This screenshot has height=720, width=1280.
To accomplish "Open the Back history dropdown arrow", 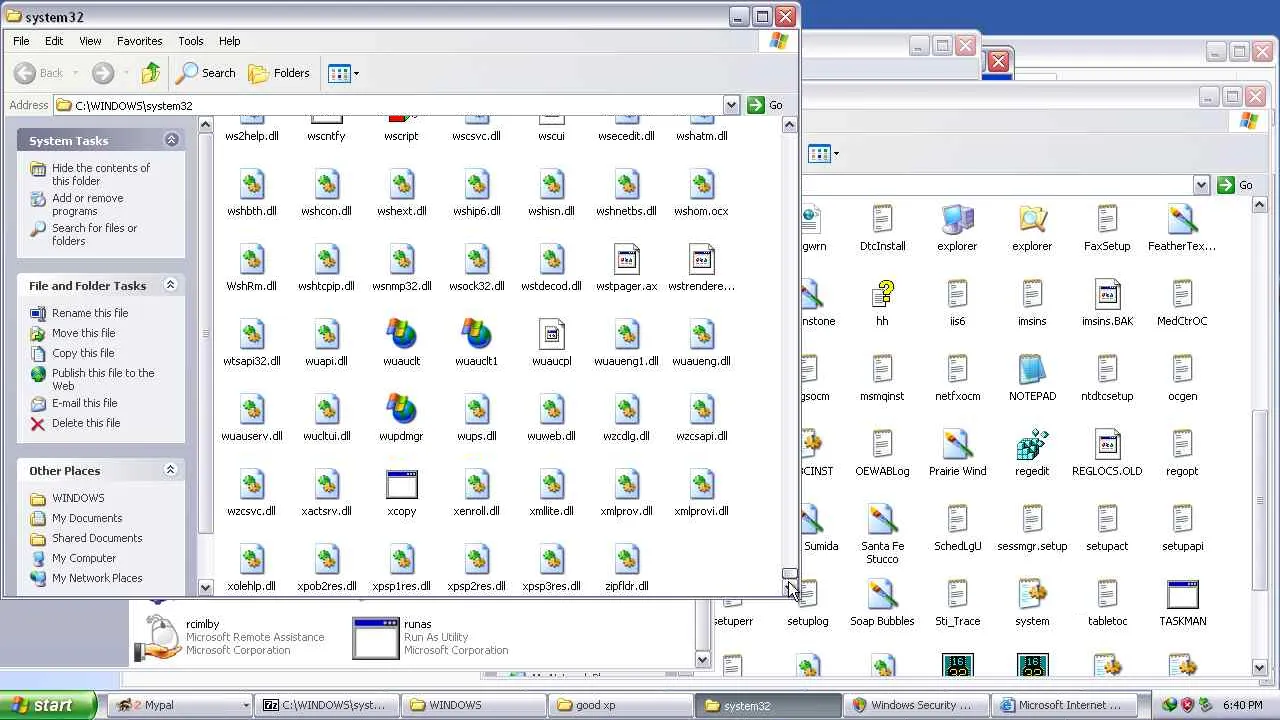I will click(75, 73).
